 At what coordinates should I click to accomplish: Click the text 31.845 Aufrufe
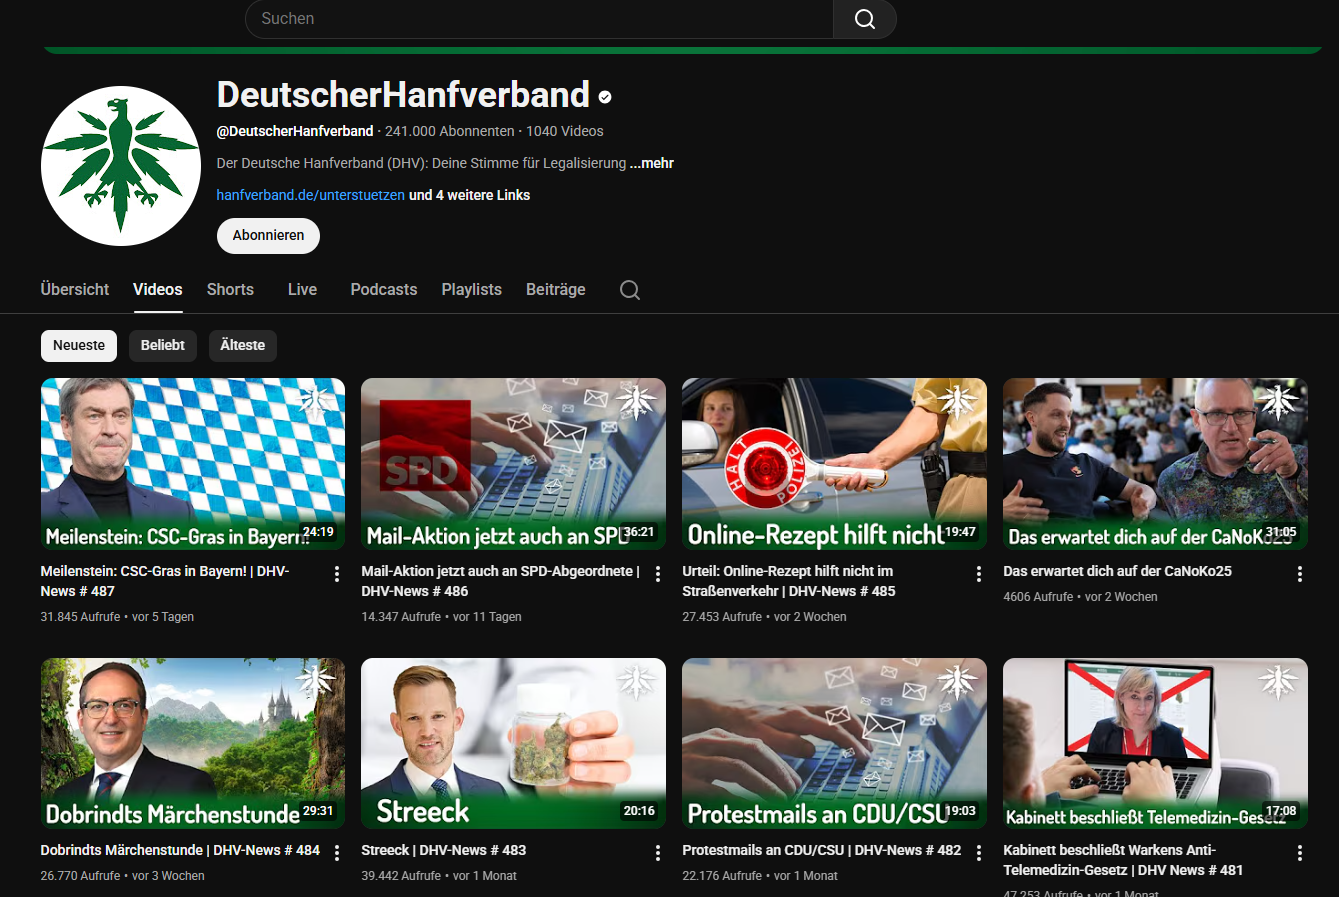pyautogui.click(x=80, y=617)
